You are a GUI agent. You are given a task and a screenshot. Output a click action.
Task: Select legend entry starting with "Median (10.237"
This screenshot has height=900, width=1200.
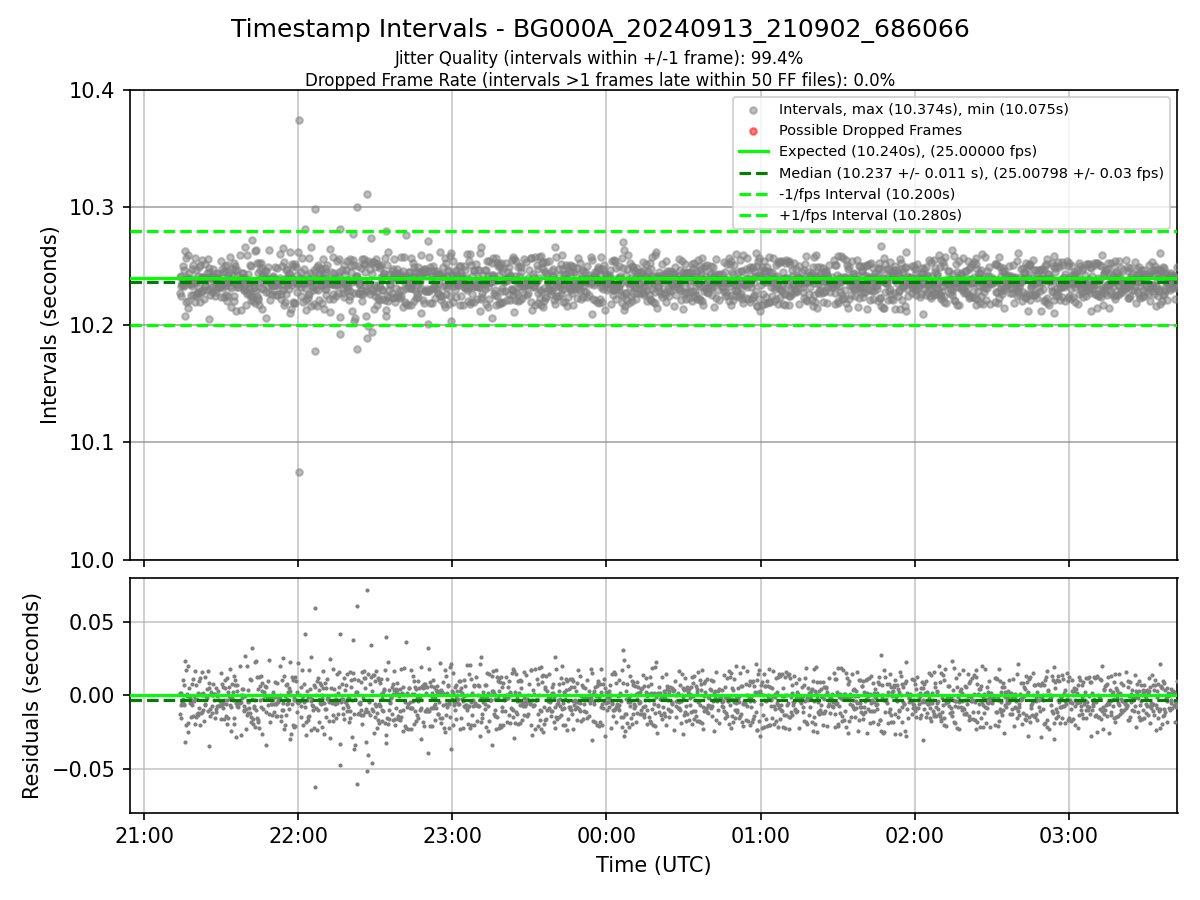point(971,173)
